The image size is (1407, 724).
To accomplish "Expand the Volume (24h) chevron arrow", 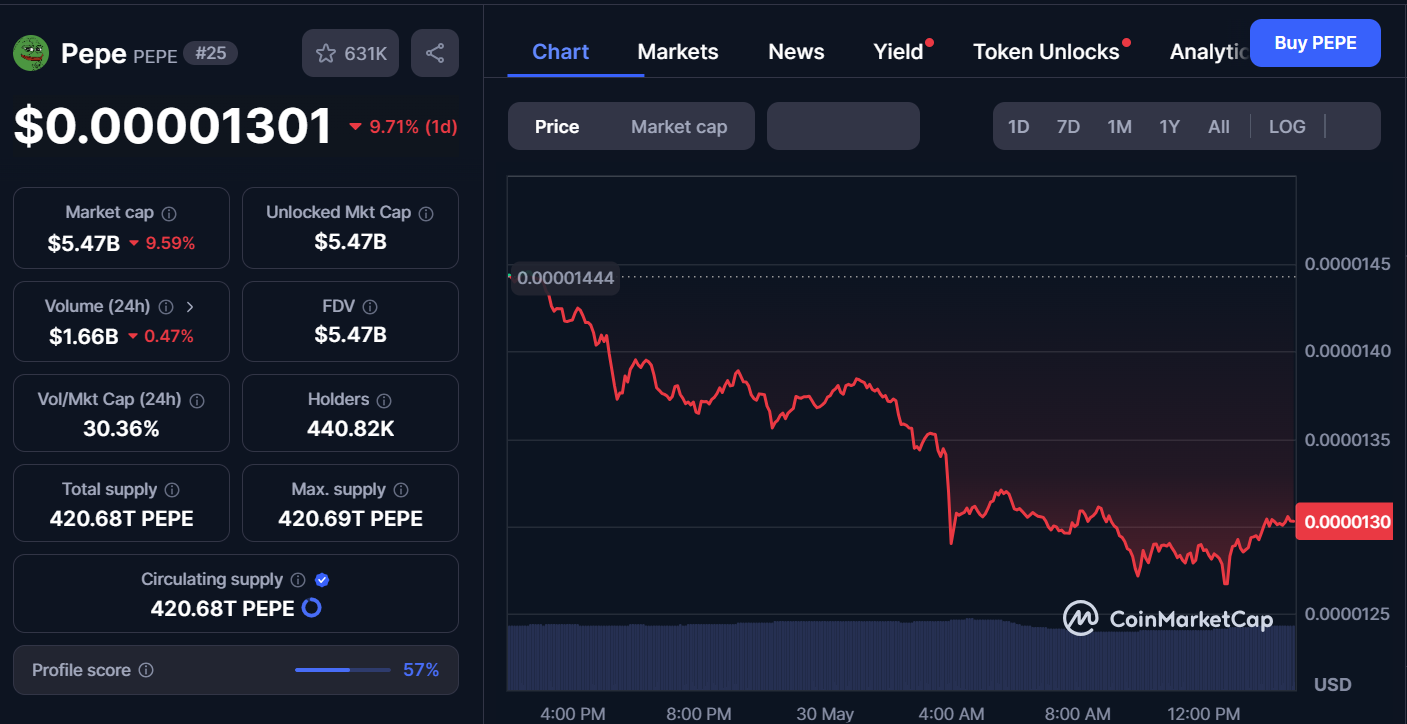I will (x=190, y=307).
